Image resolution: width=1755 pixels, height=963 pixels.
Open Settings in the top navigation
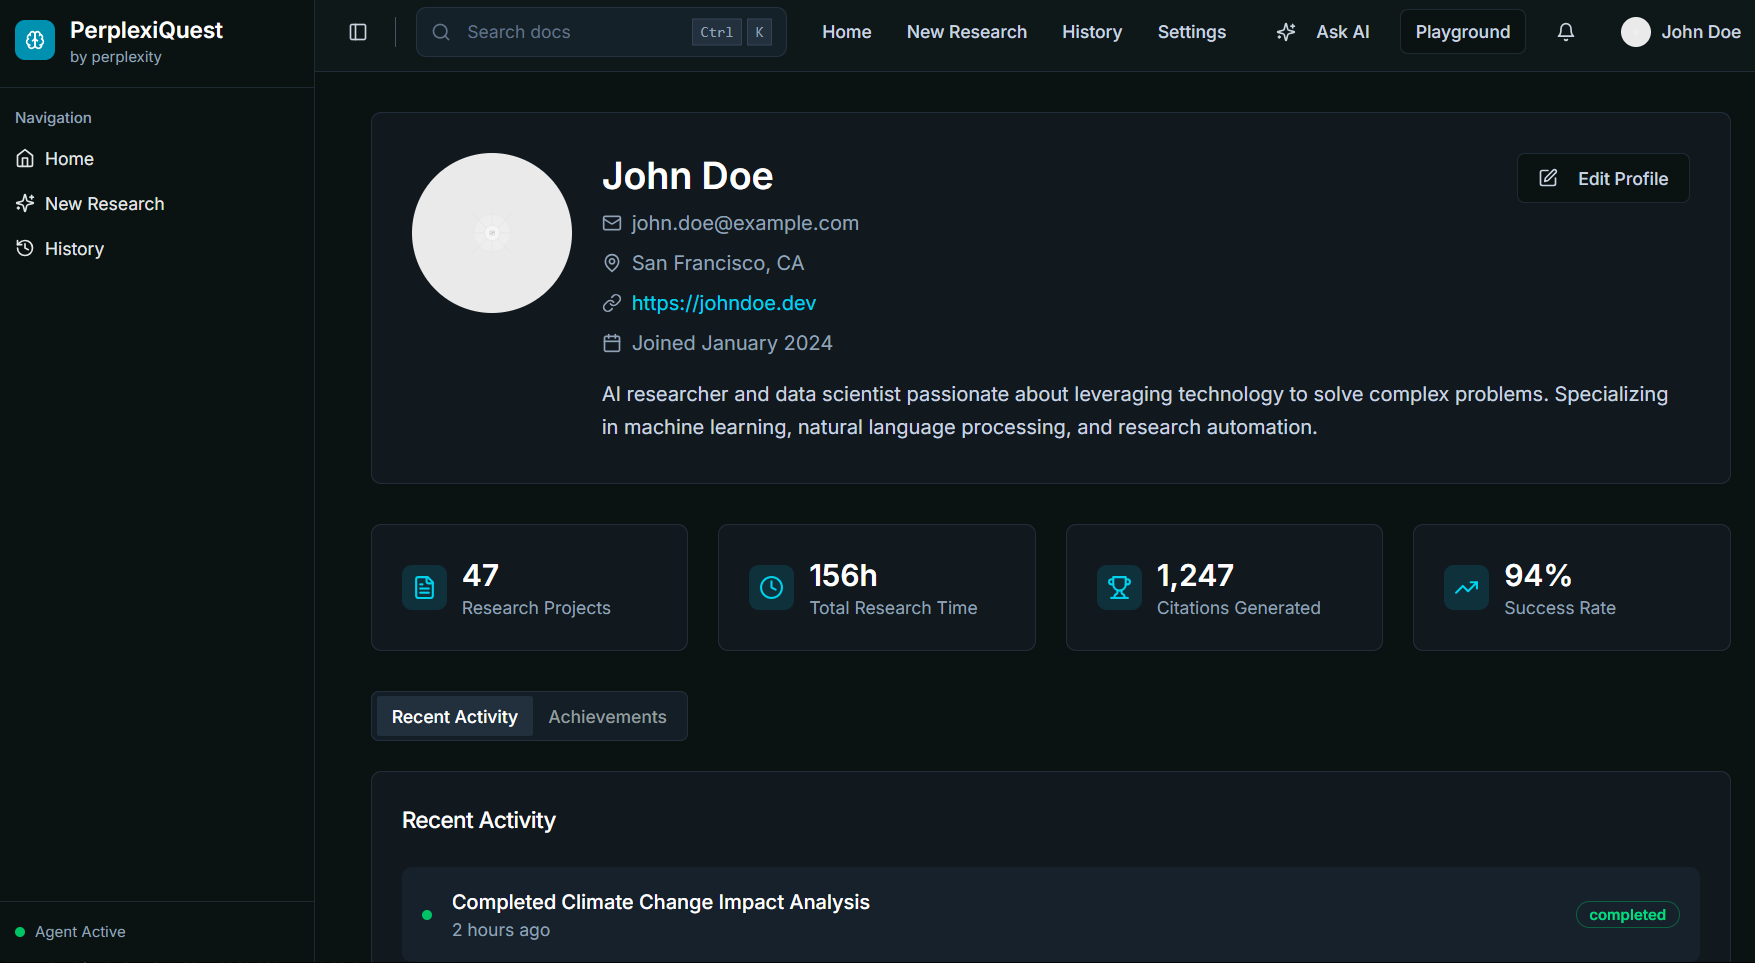coord(1192,32)
